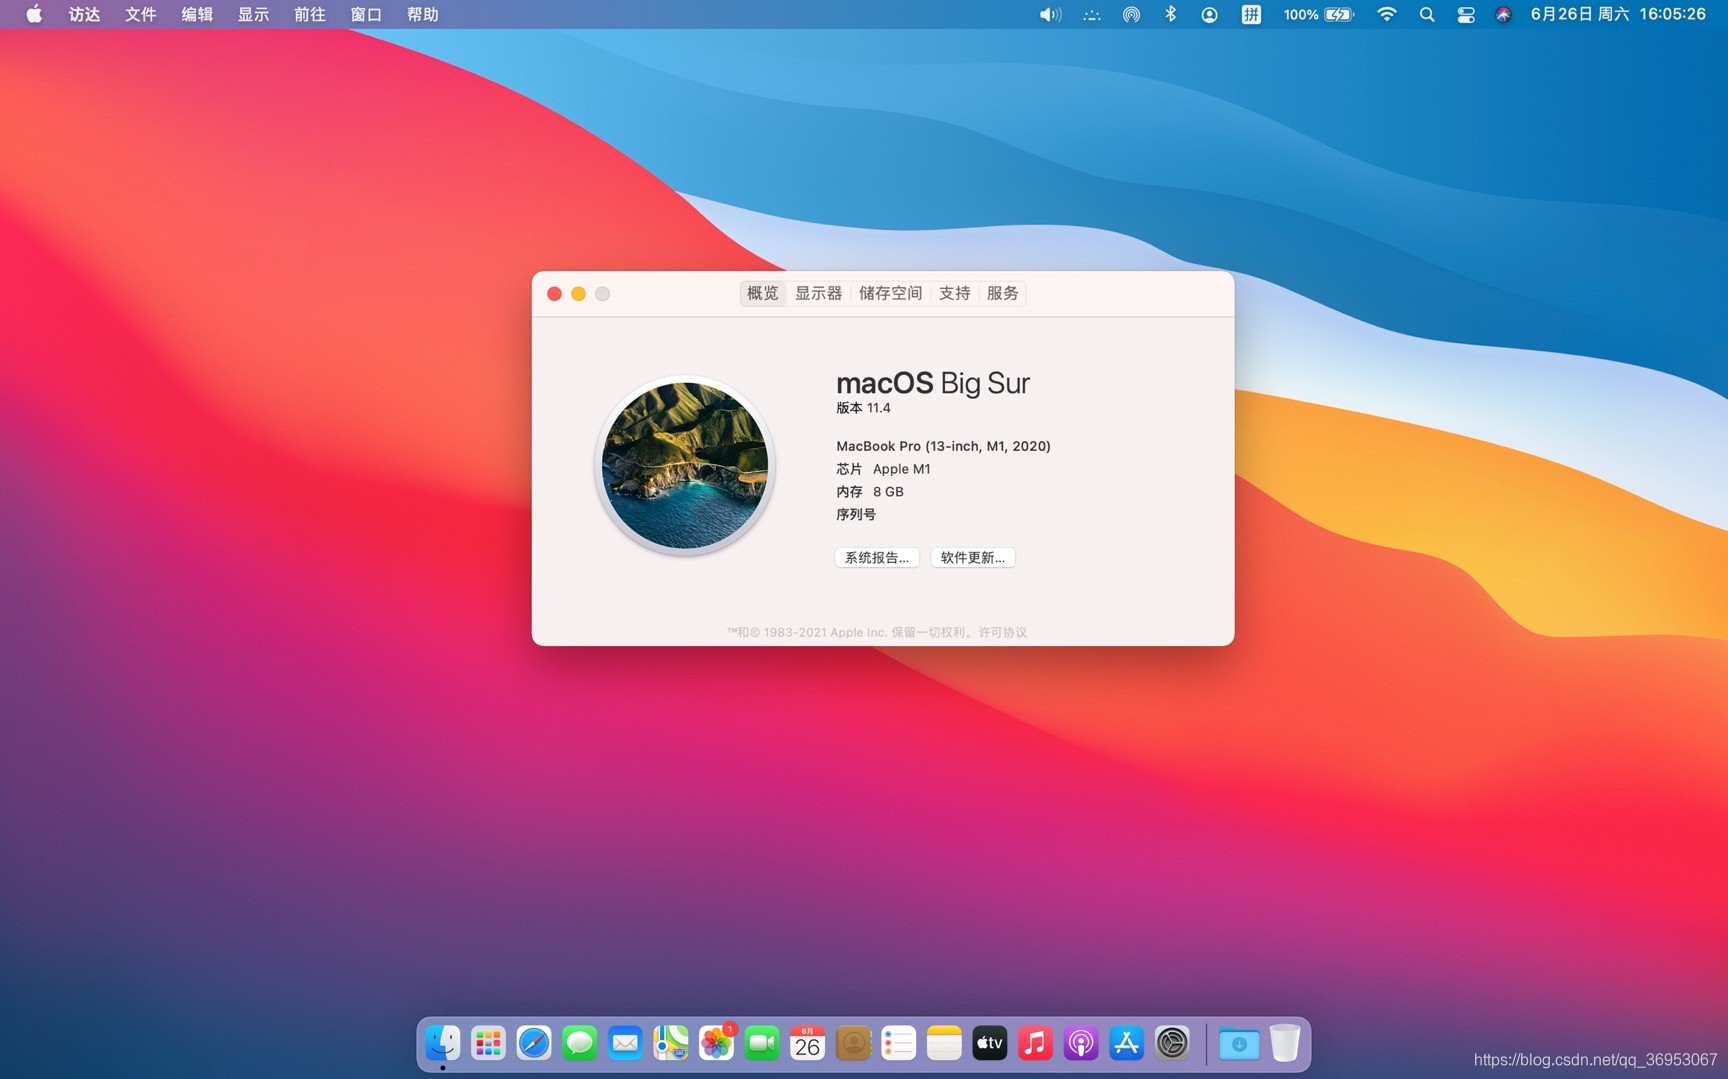This screenshot has height=1079, width=1728.
Task: Open Photos app in the Dock
Action: point(716,1043)
